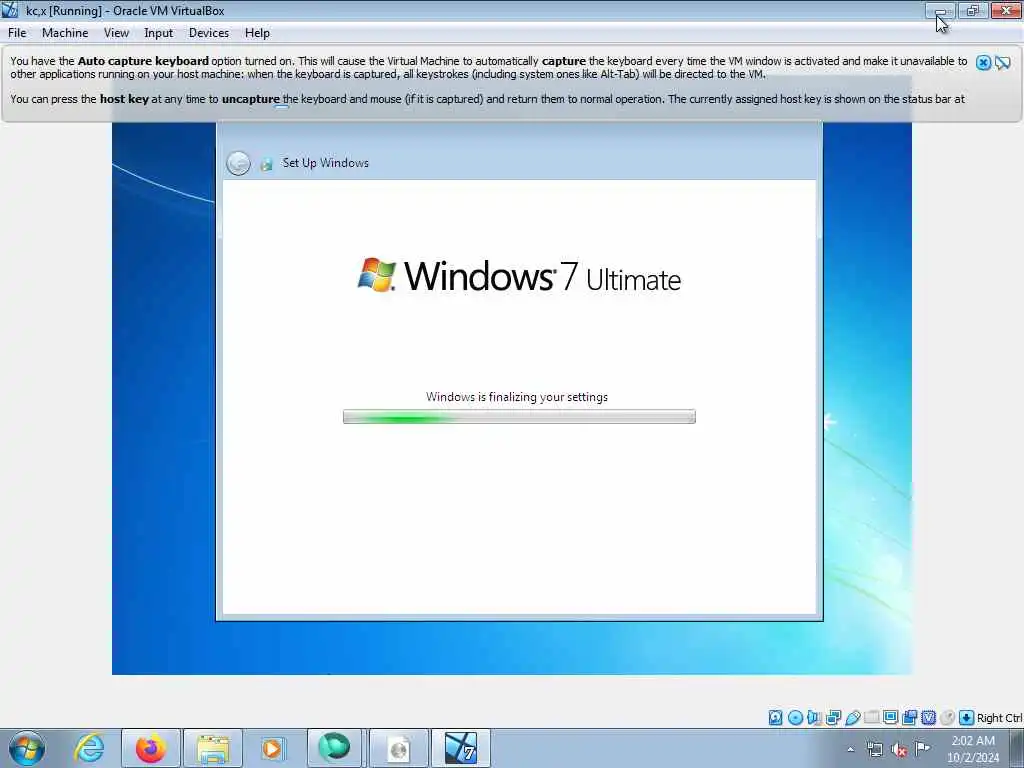Screen dimensions: 1024x768
Task: Open the audio status bar indicator
Action: coord(814,718)
